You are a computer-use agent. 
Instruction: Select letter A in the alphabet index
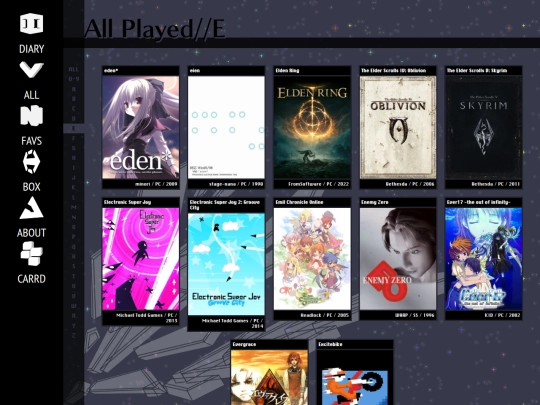pos(74,89)
